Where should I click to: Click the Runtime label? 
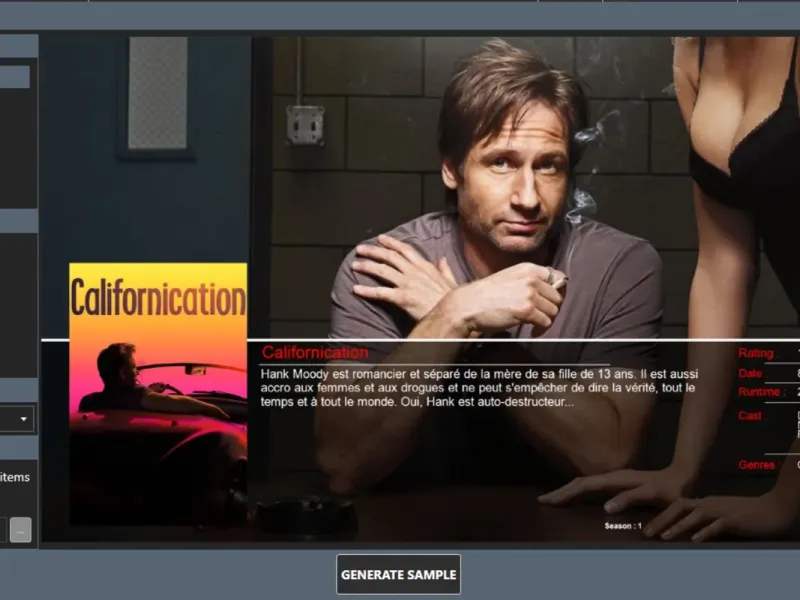[x=759, y=392]
